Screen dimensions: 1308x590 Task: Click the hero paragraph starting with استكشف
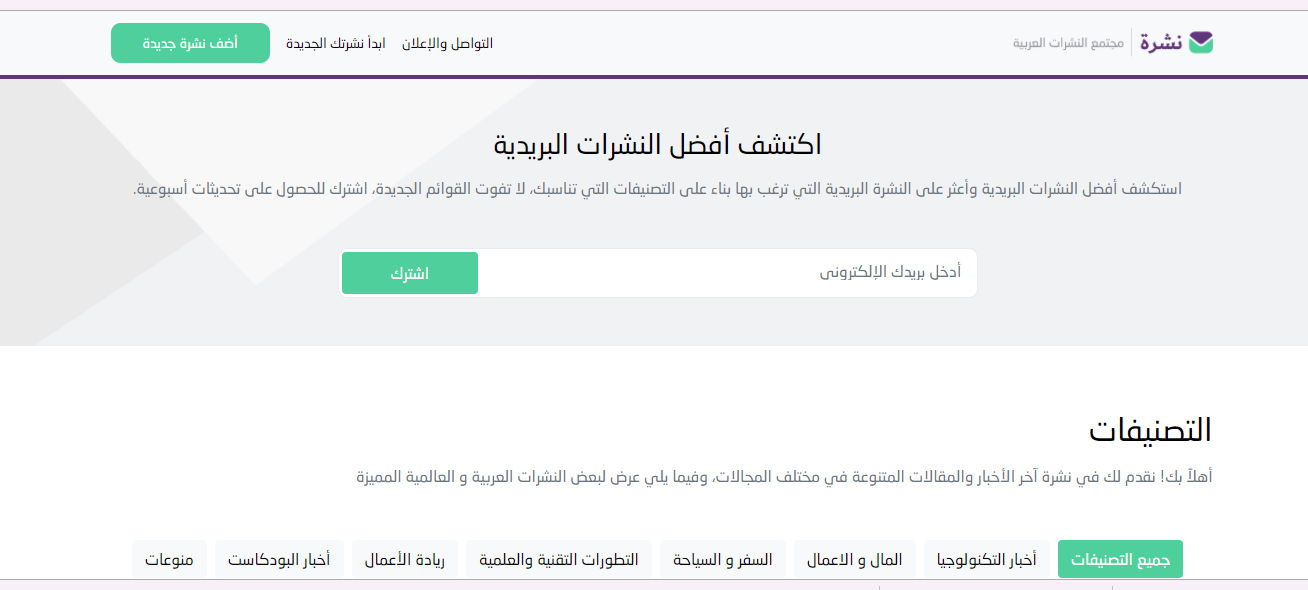(657, 189)
